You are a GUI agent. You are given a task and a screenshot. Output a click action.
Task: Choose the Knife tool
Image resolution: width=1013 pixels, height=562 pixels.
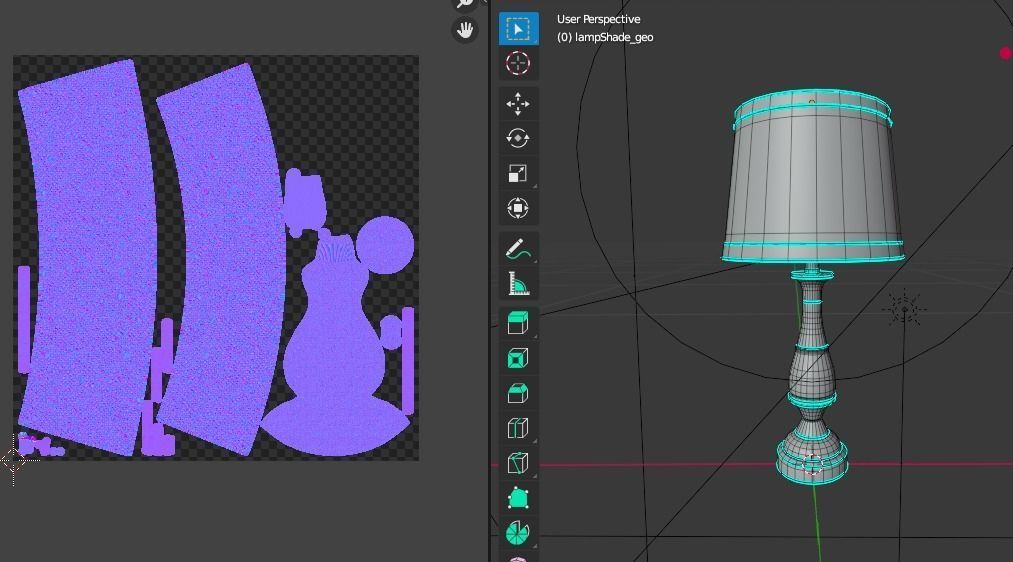pos(518,463)
